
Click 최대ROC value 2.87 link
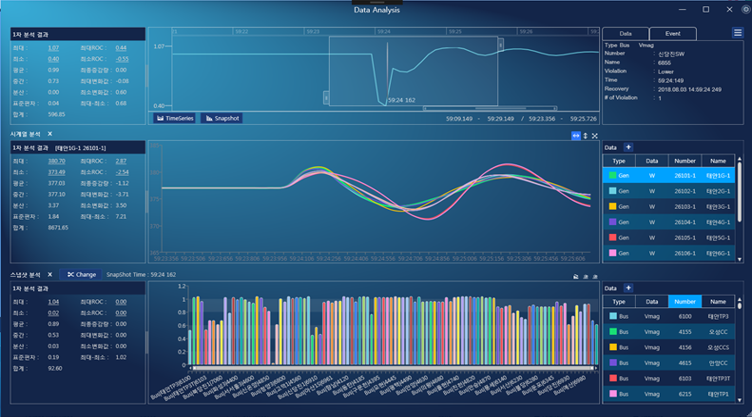tap(121, 160)
